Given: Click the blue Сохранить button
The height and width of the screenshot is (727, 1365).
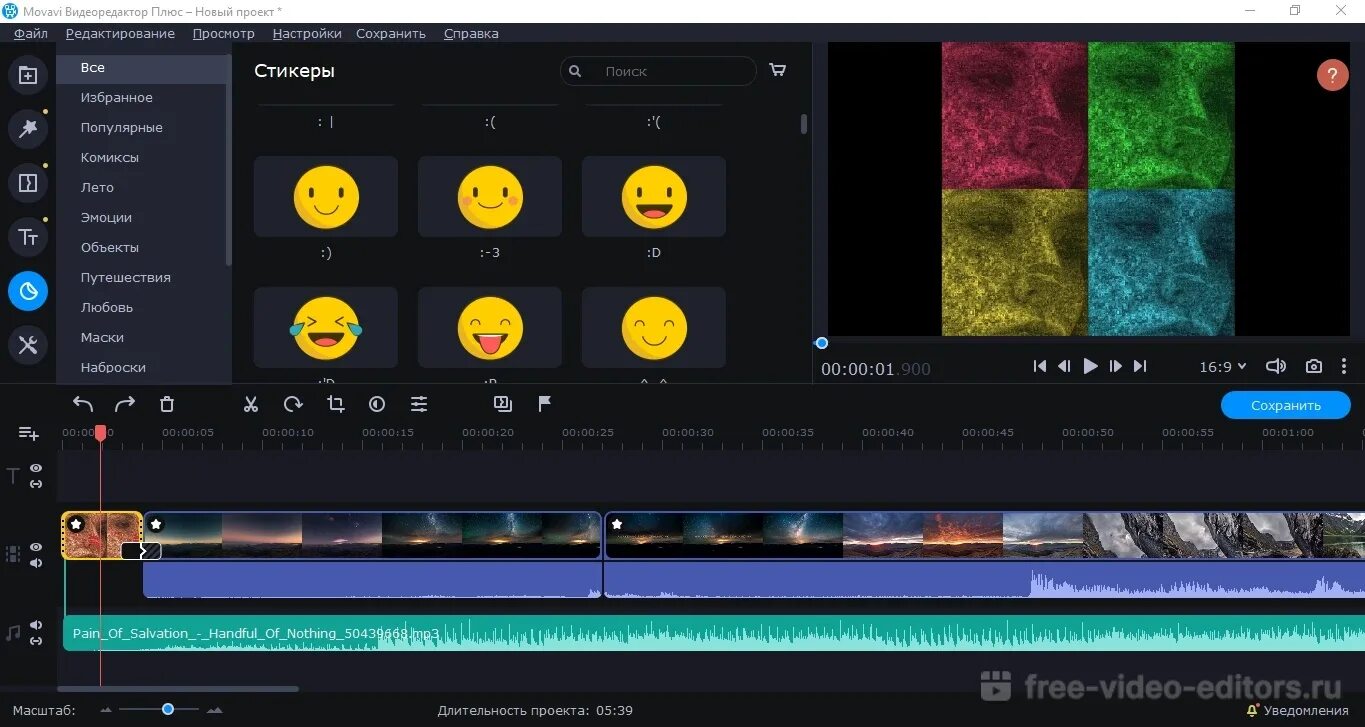Looking at the screenshot, I should 1285,405.
